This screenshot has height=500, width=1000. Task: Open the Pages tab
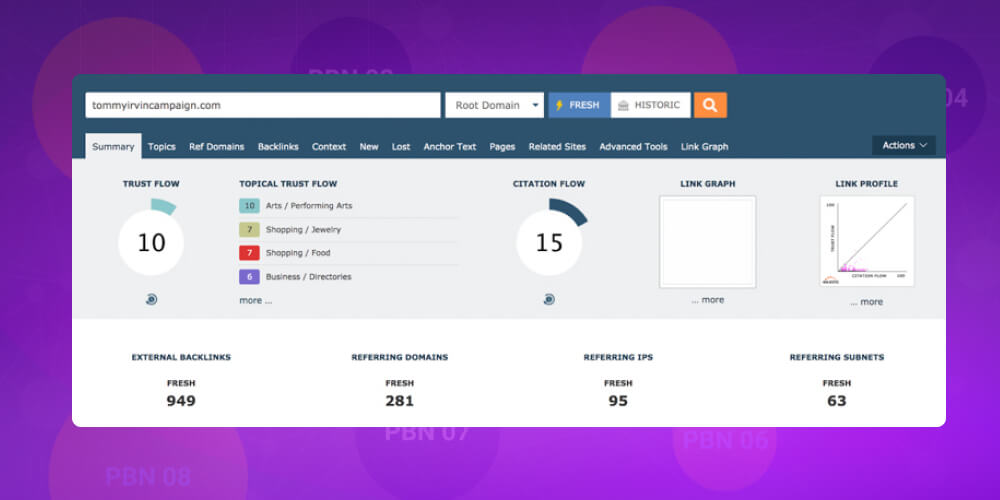(502, 147)
